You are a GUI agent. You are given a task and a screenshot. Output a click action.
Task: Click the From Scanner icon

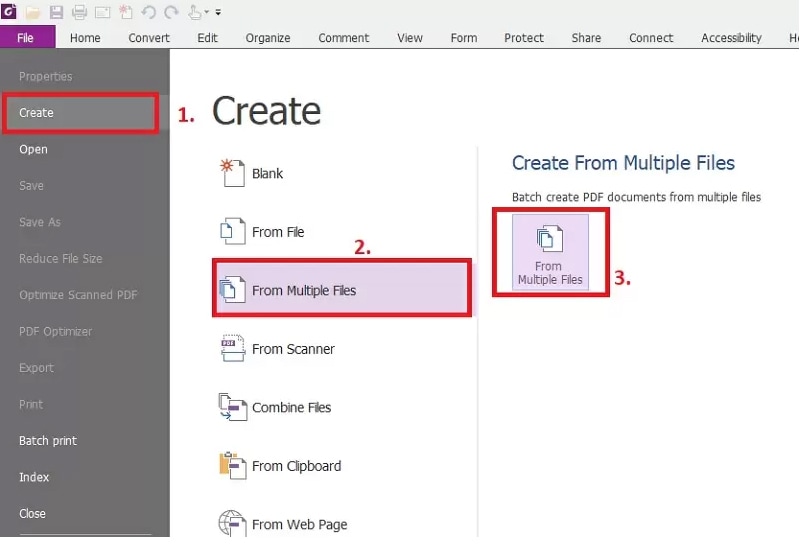233,348
